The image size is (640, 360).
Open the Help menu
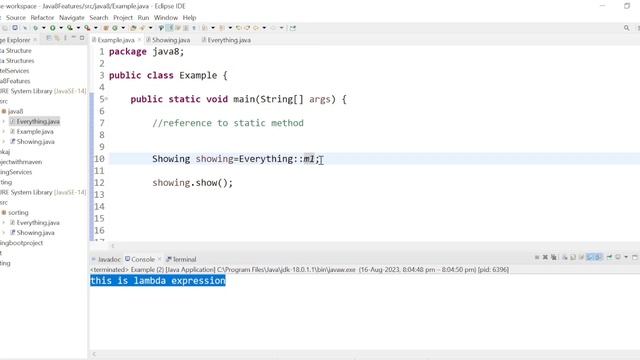pos(189,18)
